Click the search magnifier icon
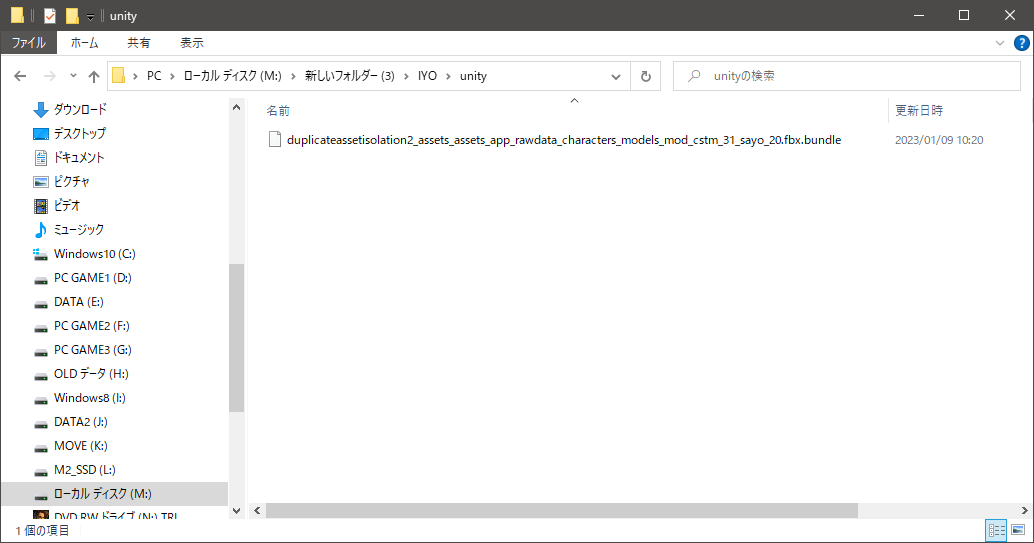 (x=694, y=77)
